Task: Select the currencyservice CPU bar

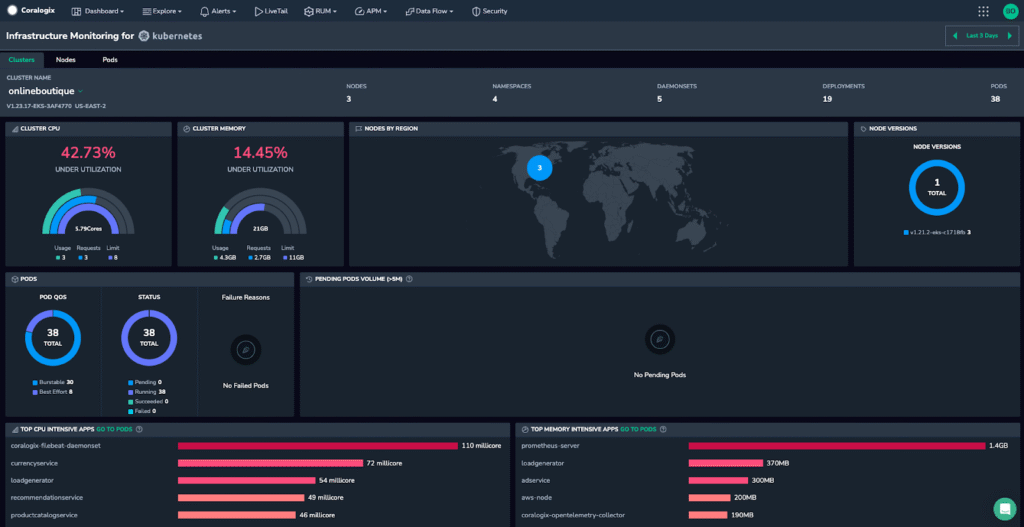Action: [270, 463]
